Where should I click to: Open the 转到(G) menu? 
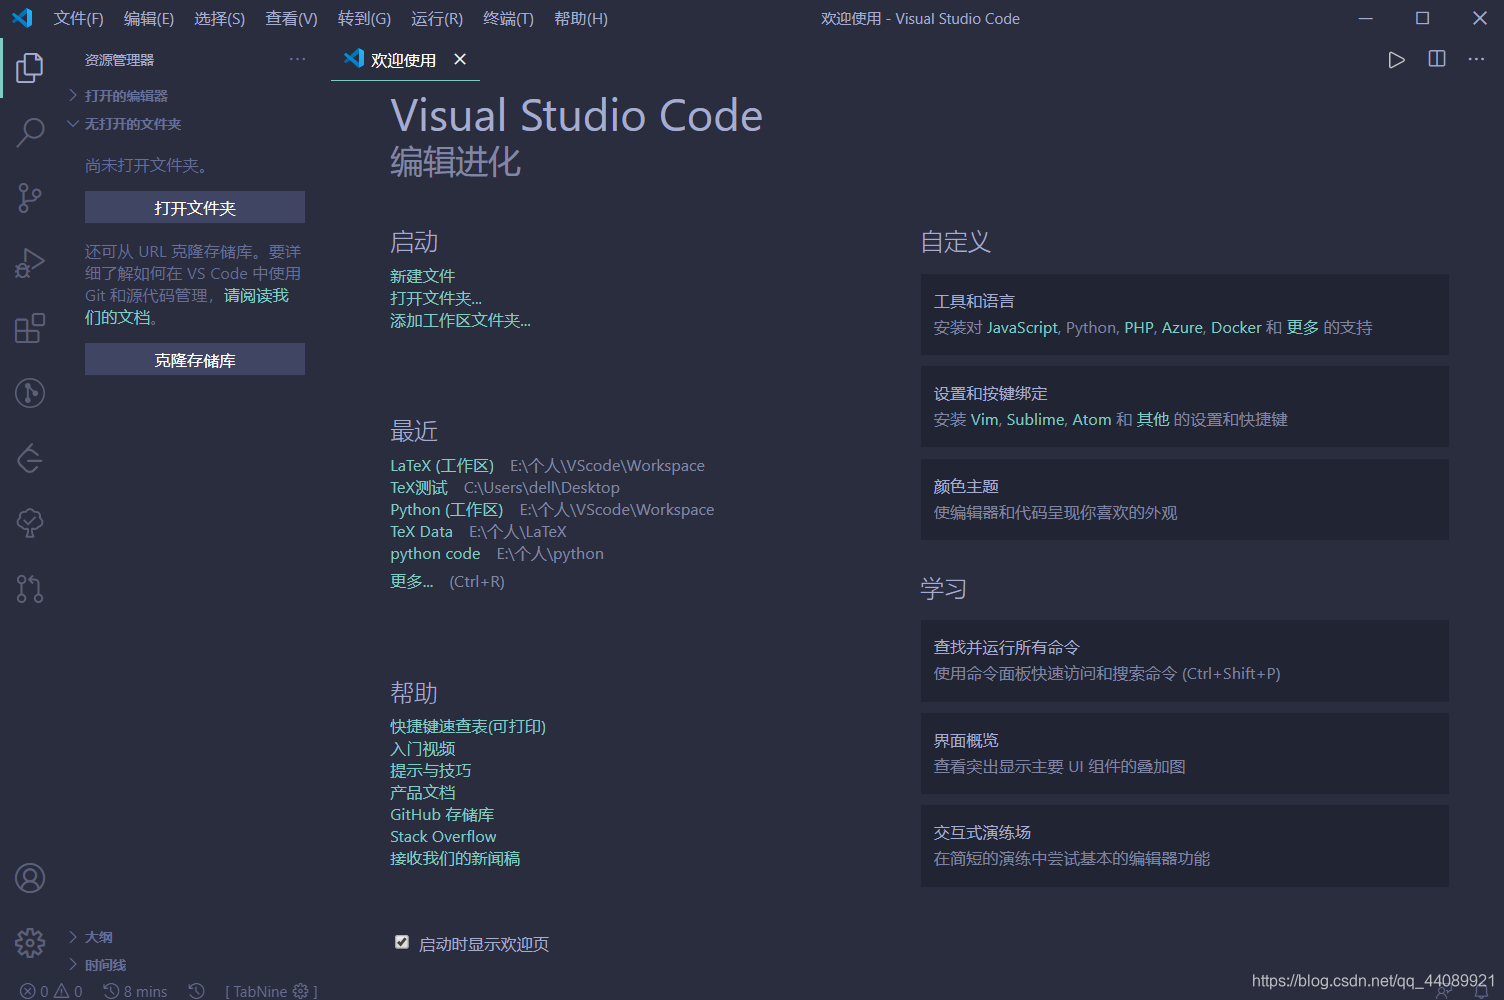click(x=364, y=19)
